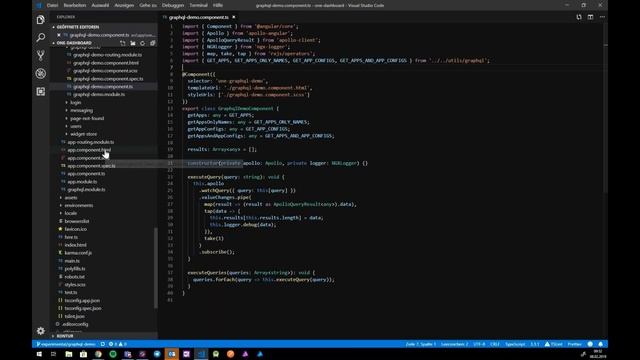Open notifications bell in status bar
This screenshot has width=640, height=360.
600,344
